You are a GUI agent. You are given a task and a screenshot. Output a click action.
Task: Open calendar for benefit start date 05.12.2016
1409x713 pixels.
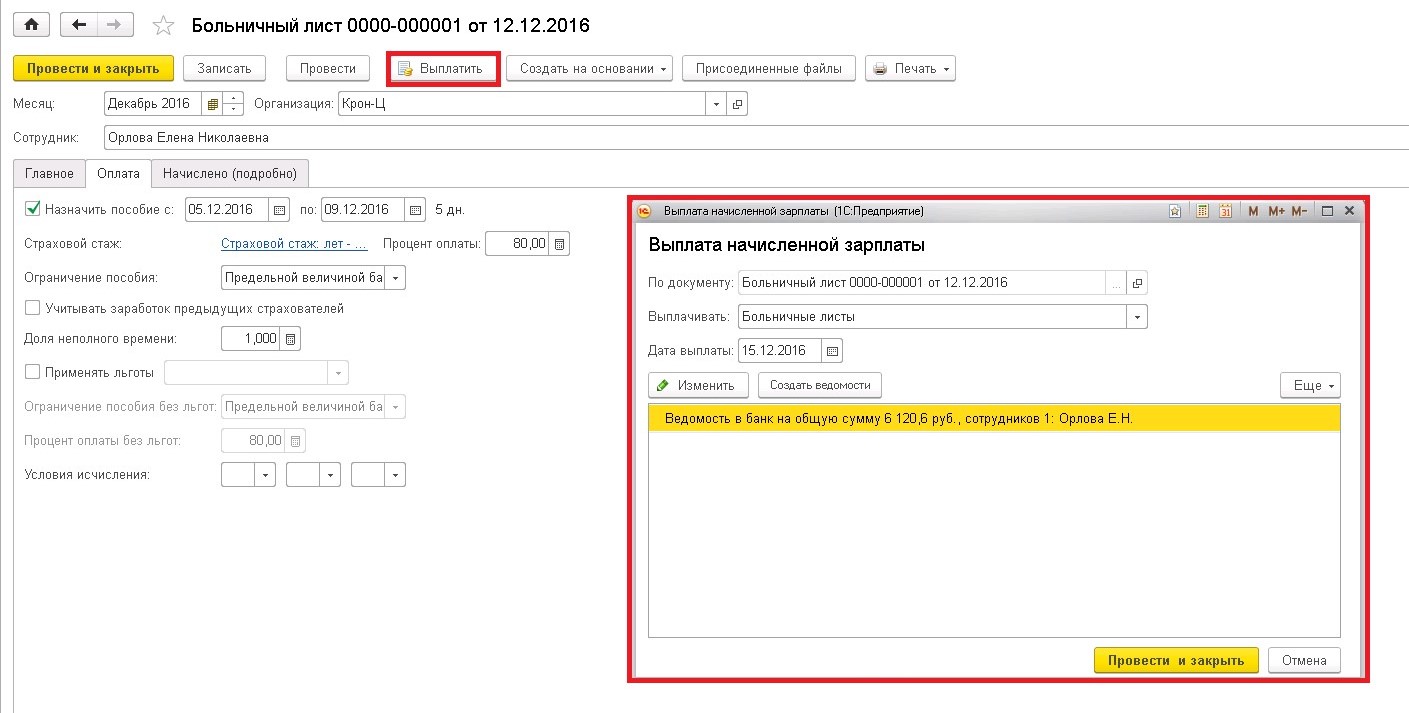tap(279, 210)
